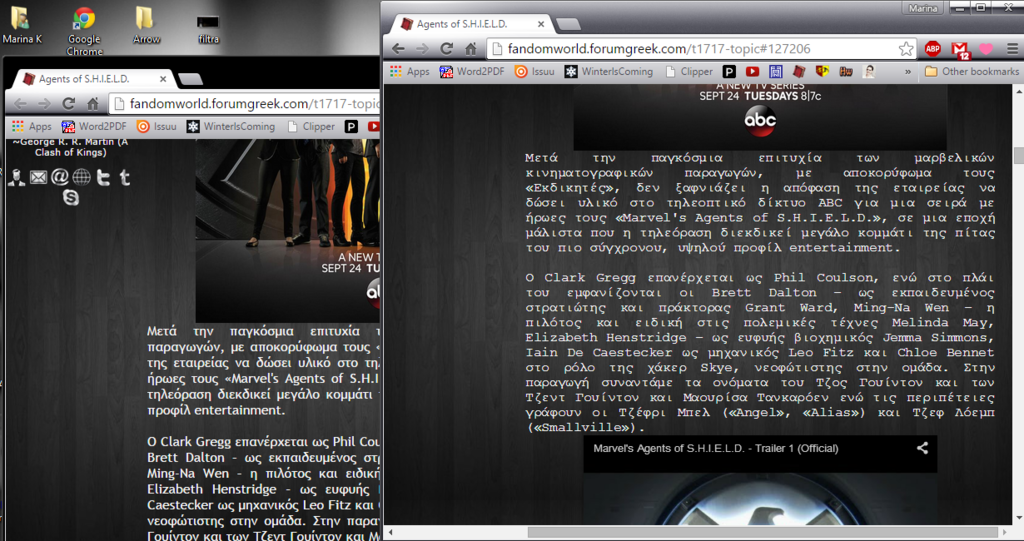Visit the user's website via globe icon
This screenshot has width=1024, height=541.
click(x=82, y=176)
